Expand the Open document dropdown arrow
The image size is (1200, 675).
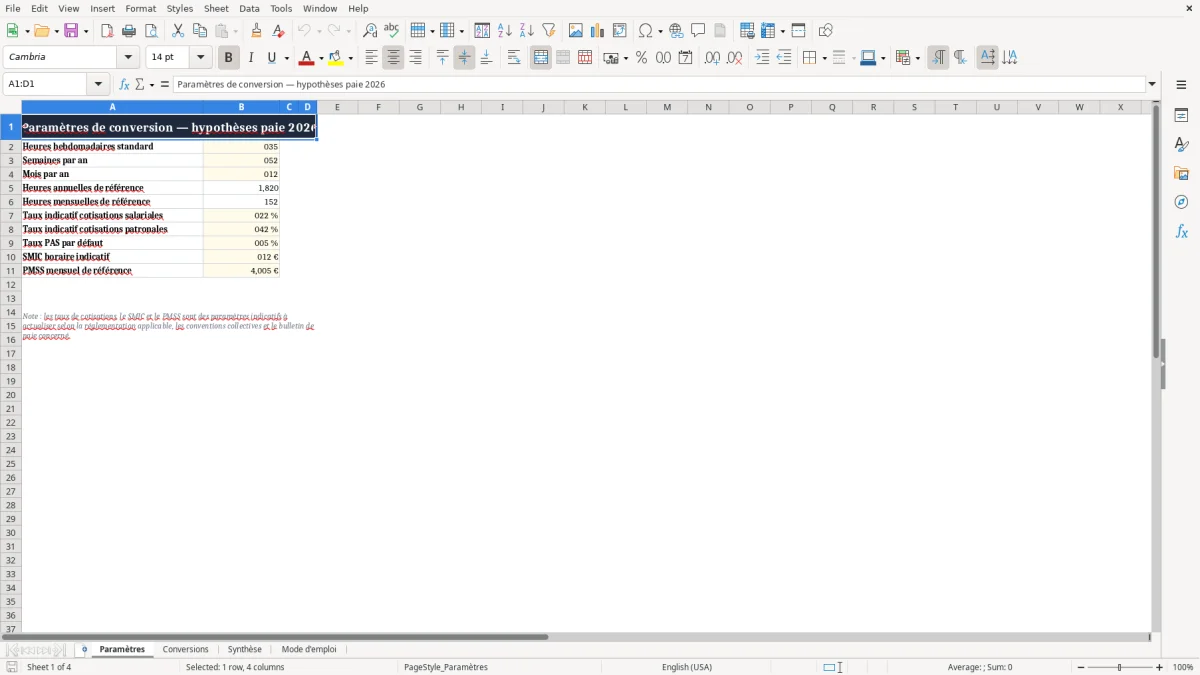point(55,31)
